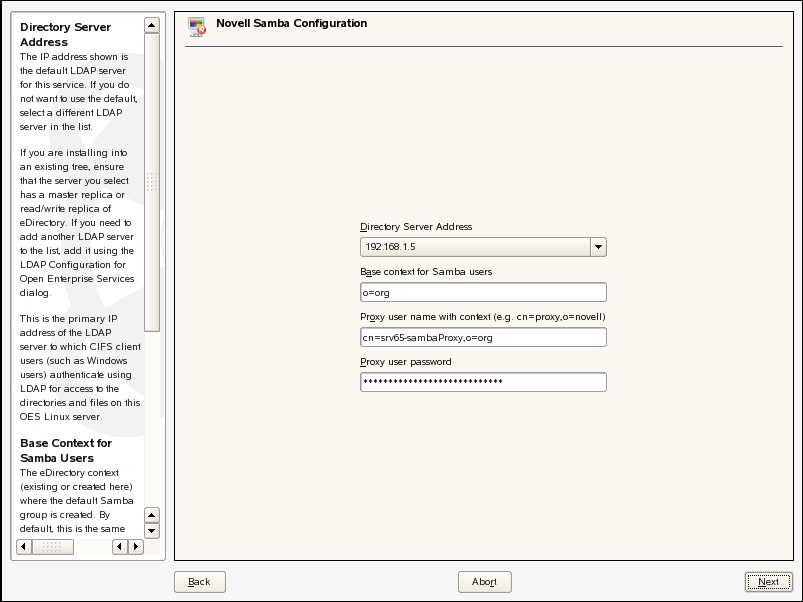
Task: Focus the Base context for Samba users field
Action: tap(483, 292)
